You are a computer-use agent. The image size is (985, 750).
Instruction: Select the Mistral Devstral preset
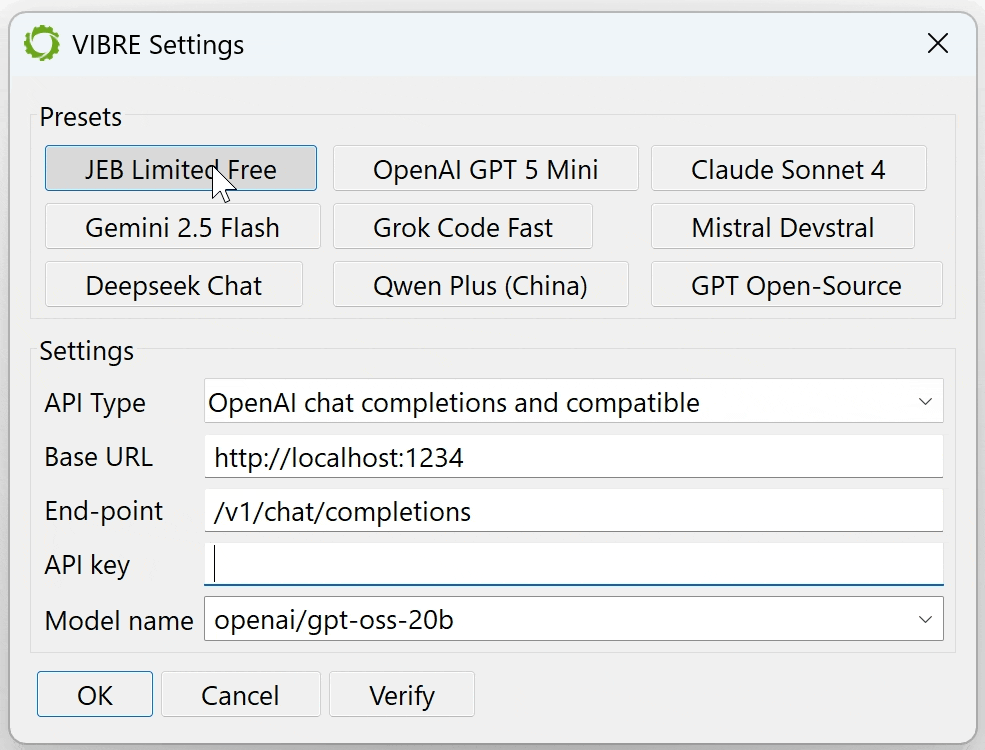[x=783, y=226]
